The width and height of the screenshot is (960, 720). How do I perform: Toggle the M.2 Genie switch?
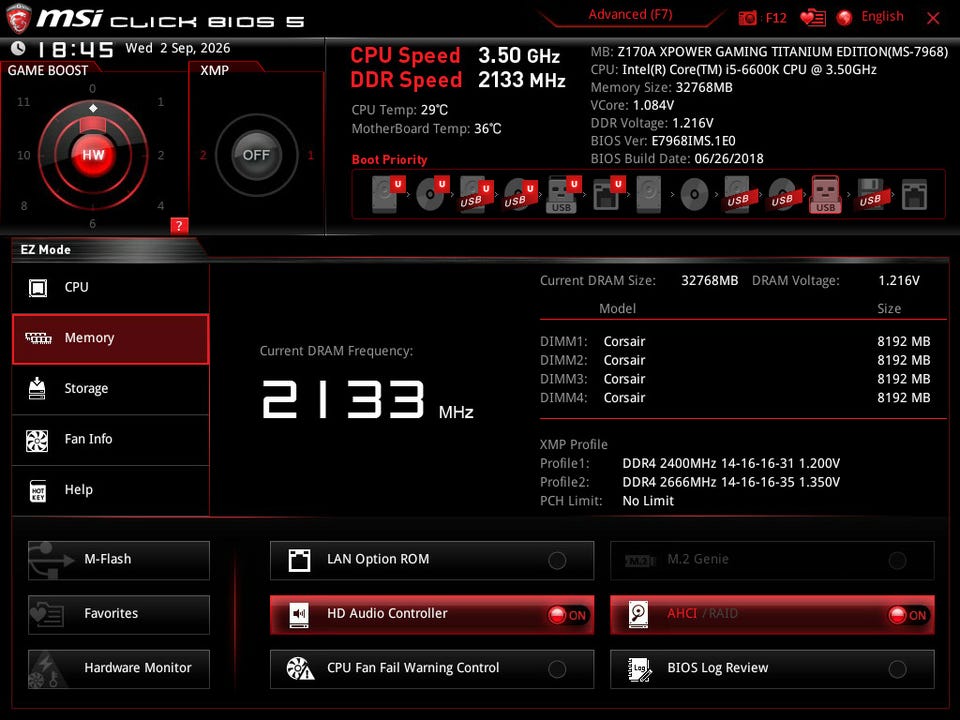pos(898,560)
